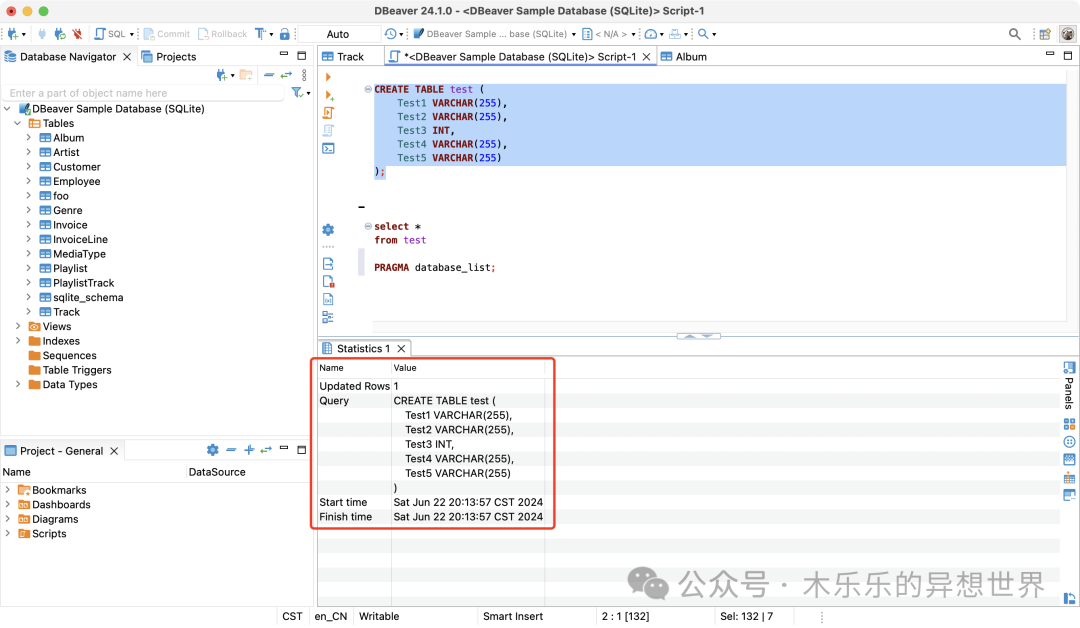The width and height of the screenshot is (1080, 628).
Task: Select the MediaType table
Action: tap(79, 253)
